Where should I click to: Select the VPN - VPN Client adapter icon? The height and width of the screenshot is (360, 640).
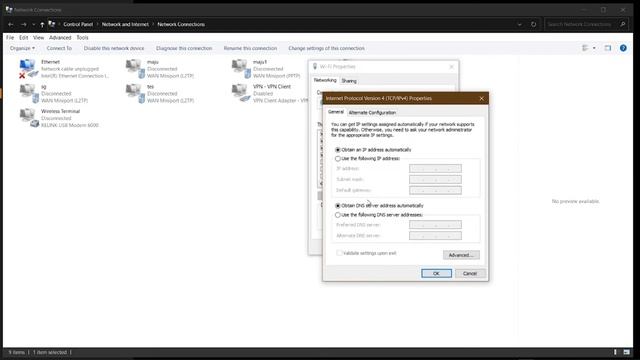tap(241, 93)
